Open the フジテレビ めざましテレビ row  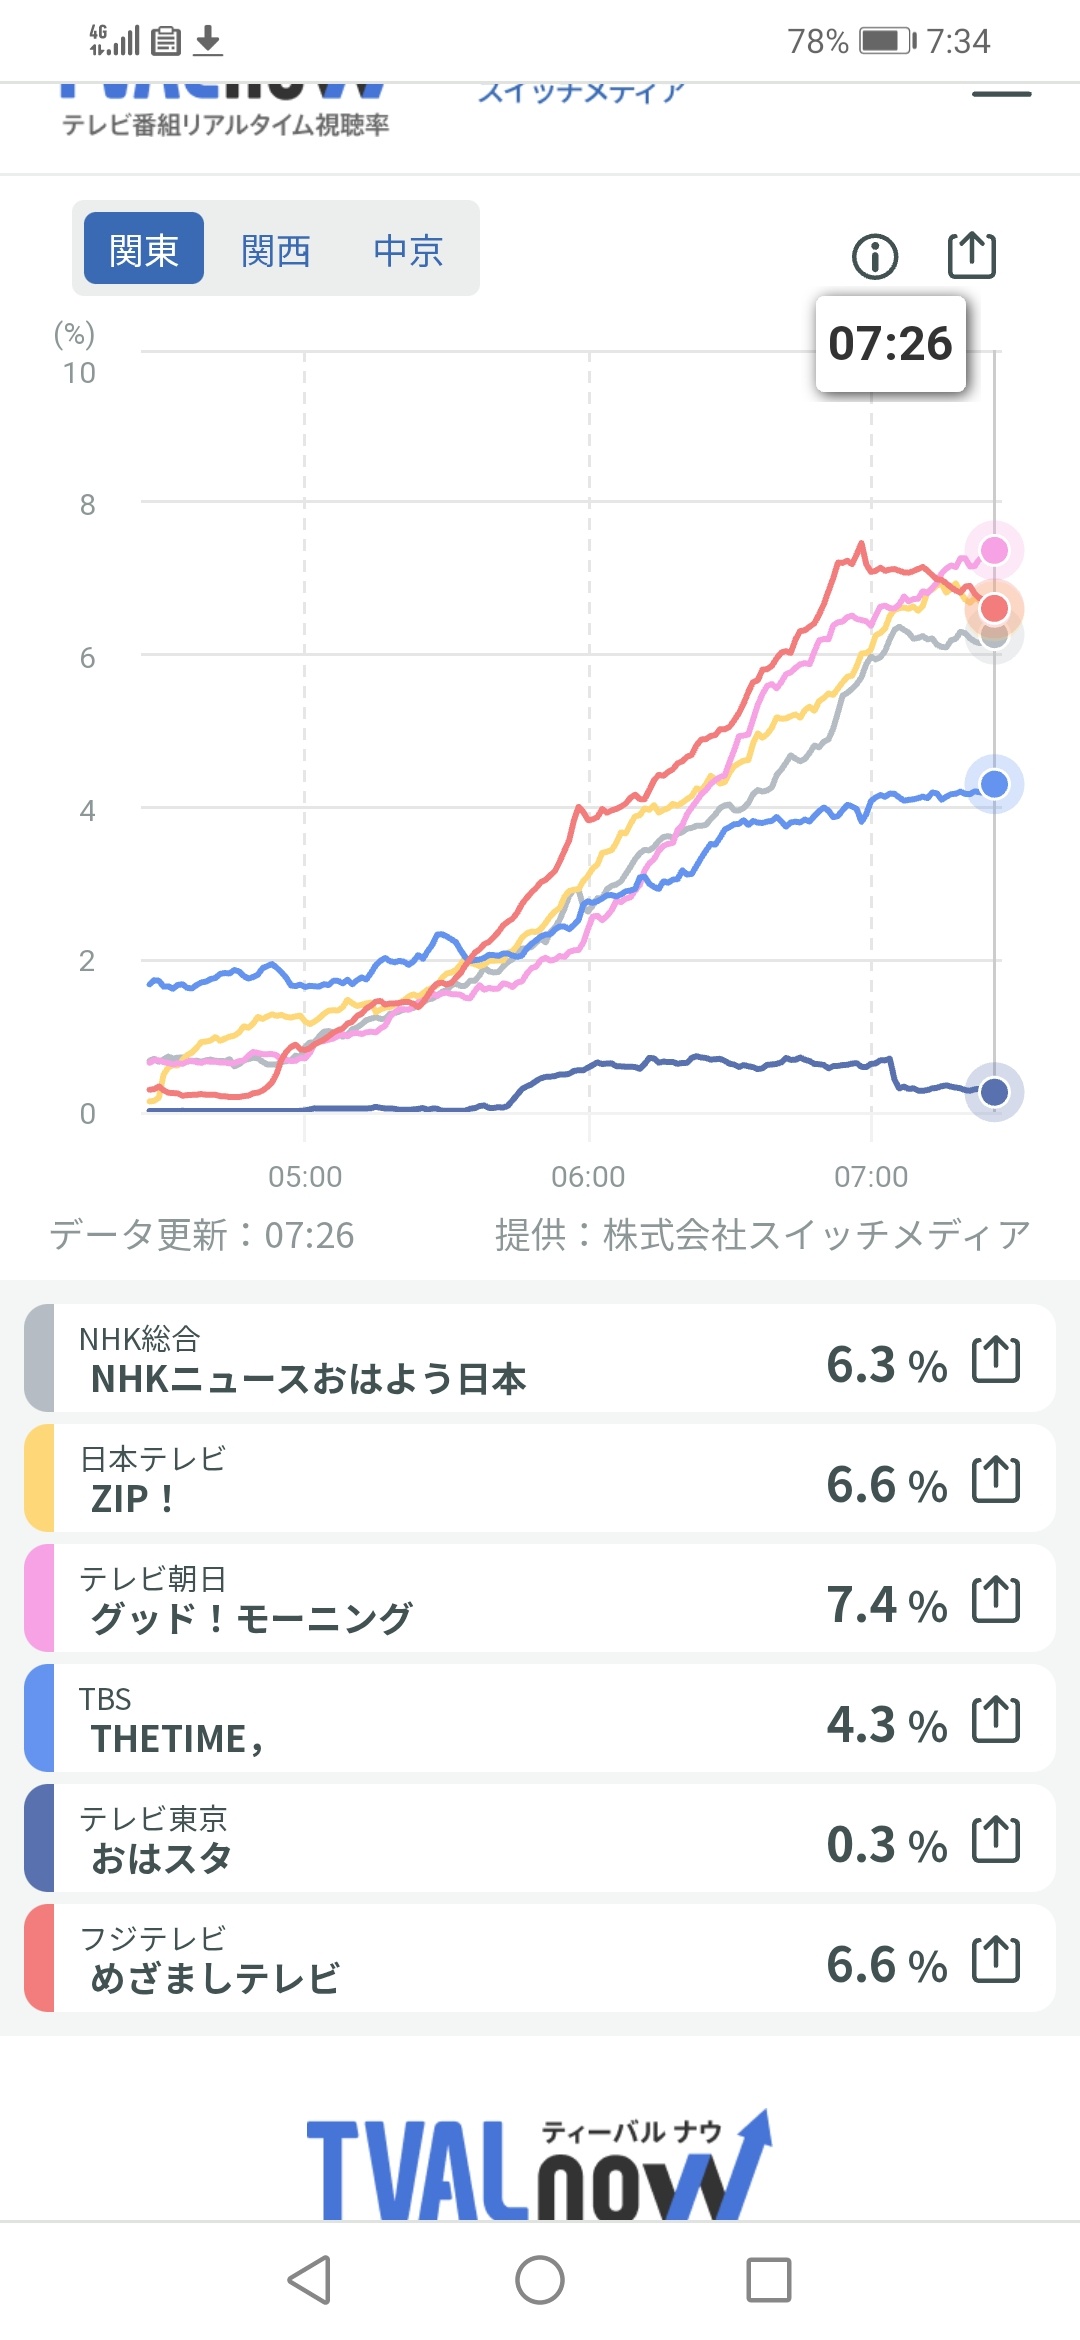click(540, 1958)
